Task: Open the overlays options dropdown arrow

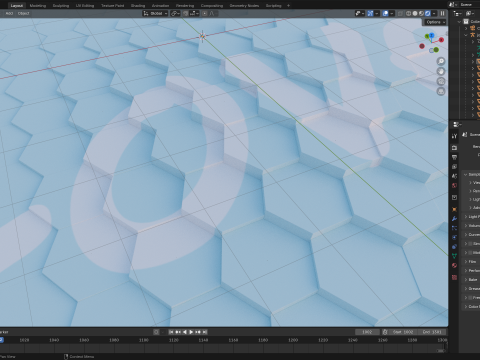Action: (392, 13)
